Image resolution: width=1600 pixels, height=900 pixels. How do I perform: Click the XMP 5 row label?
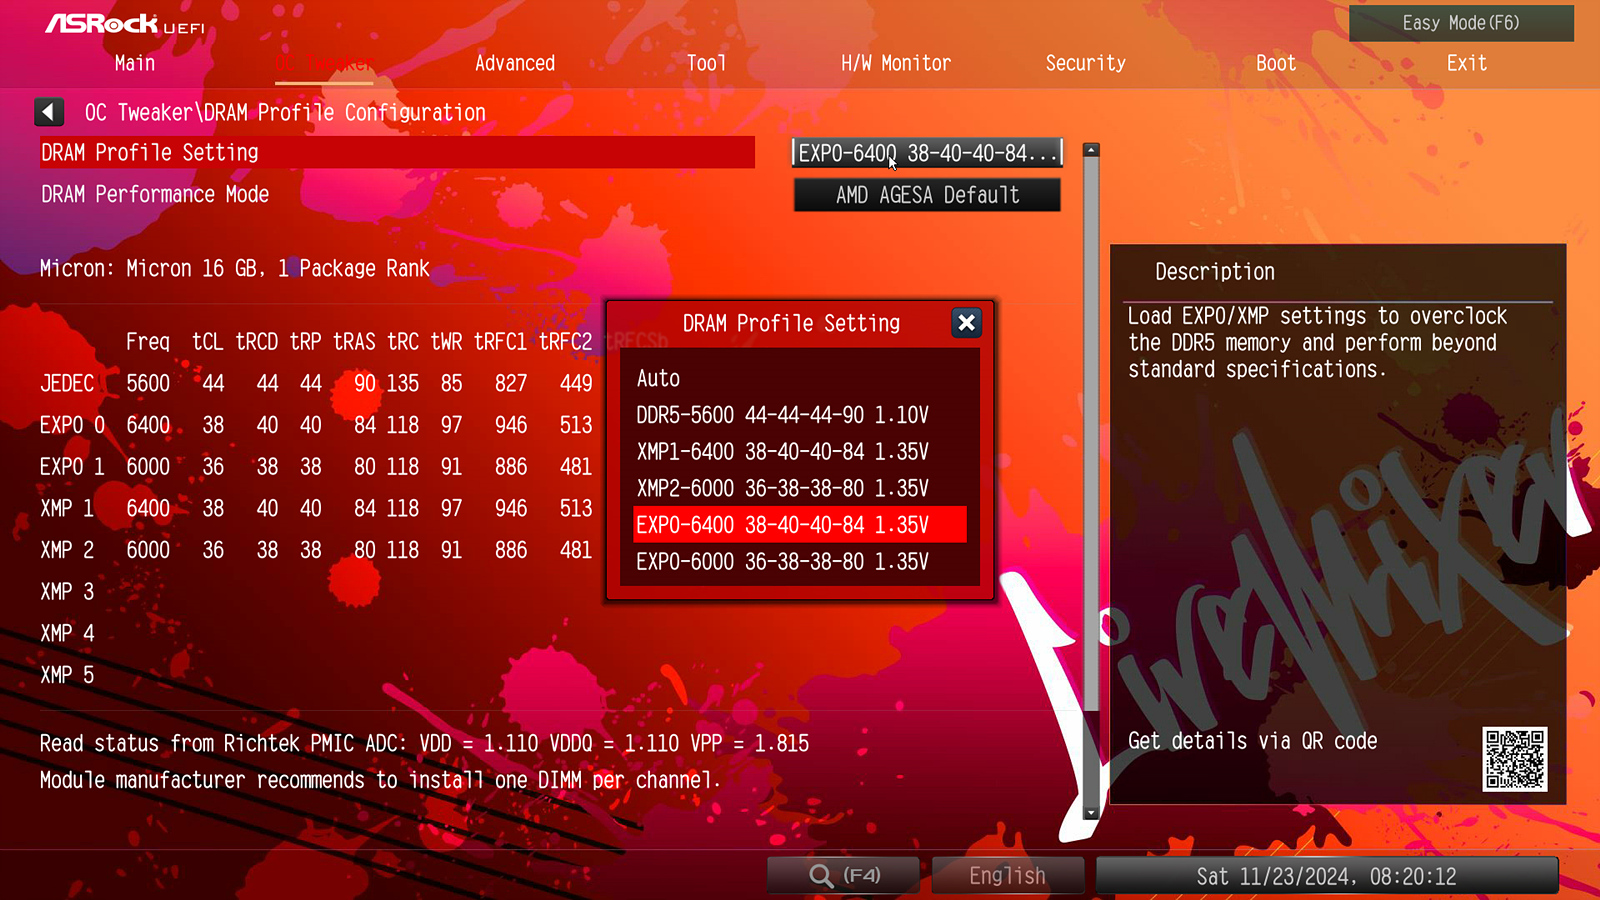(67, 675)
